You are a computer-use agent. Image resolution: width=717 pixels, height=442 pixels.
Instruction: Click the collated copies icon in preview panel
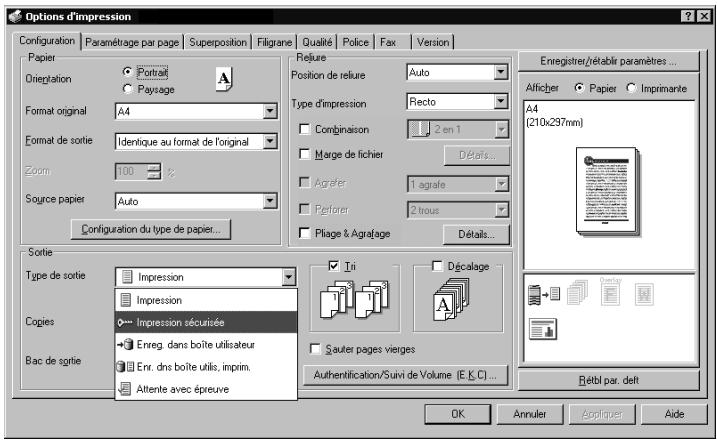pyautogui.click(x=577, y=293)
